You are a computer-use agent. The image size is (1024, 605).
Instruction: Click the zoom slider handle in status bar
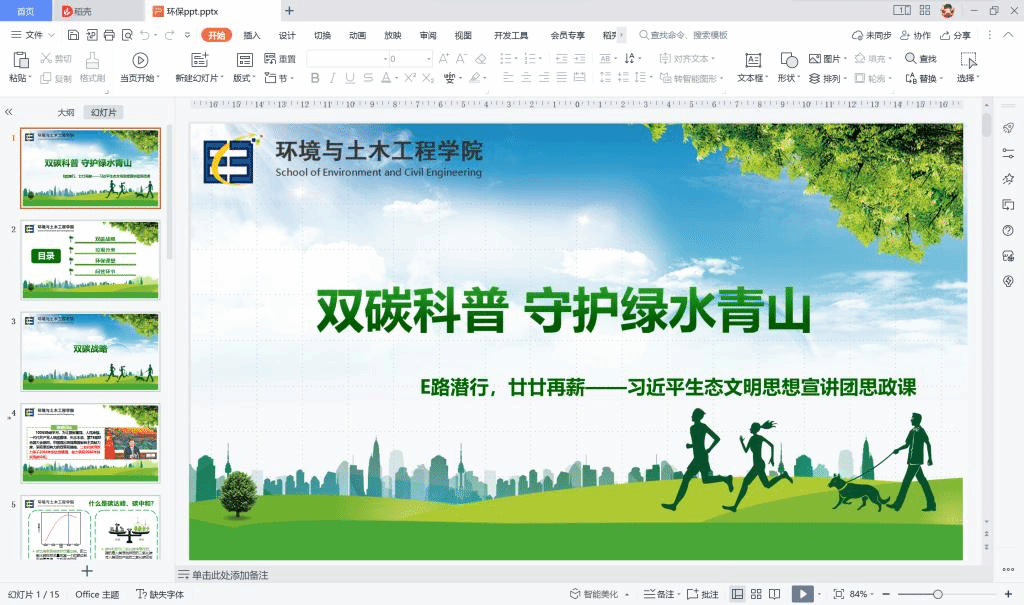[937, 594]
